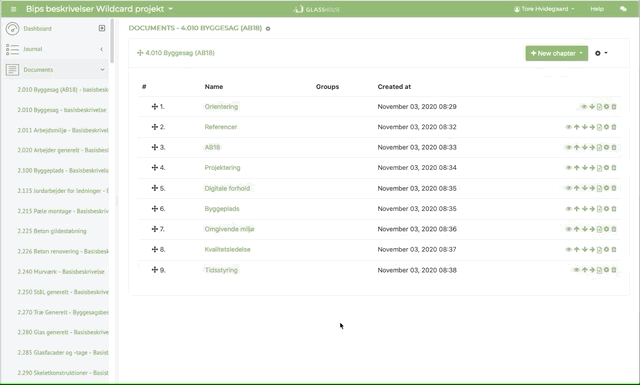Delete the Tidsstyring chapter

coord(614,270)
